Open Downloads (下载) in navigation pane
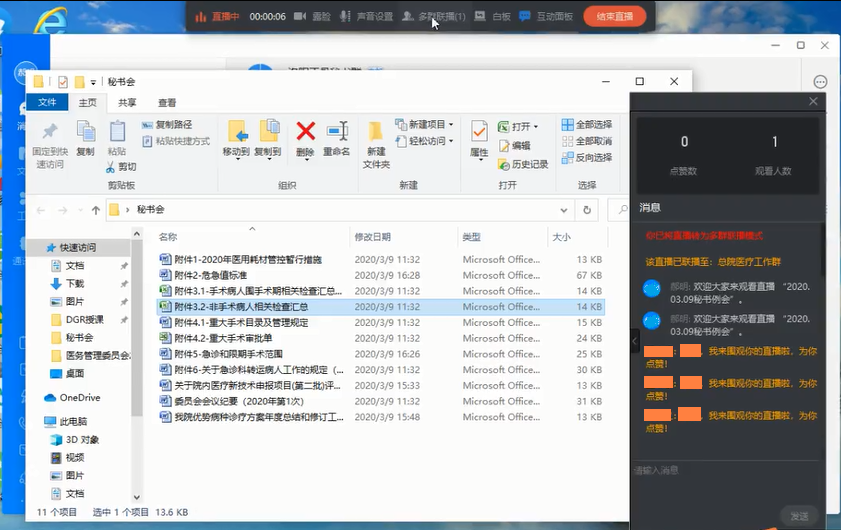This screenshot has width=841, height=530. coord(75,283)
